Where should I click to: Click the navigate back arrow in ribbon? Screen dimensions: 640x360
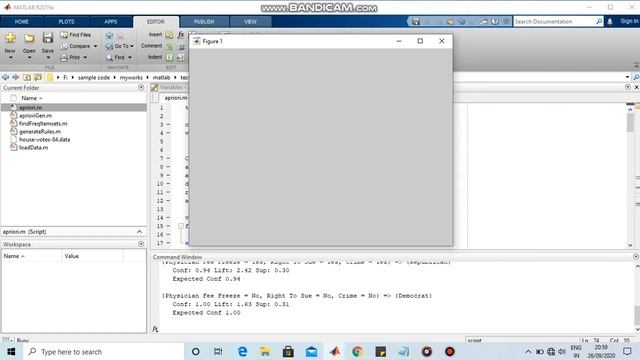109,36
